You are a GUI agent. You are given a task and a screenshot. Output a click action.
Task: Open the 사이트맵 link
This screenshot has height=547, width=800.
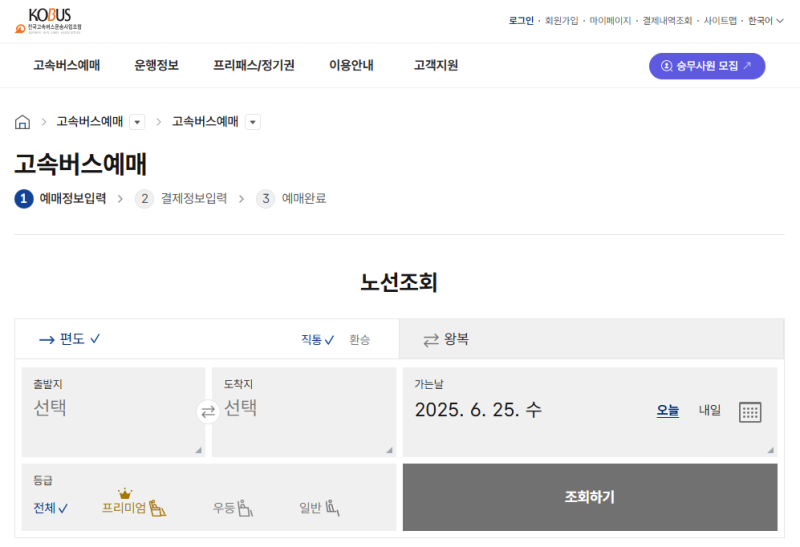720,20
